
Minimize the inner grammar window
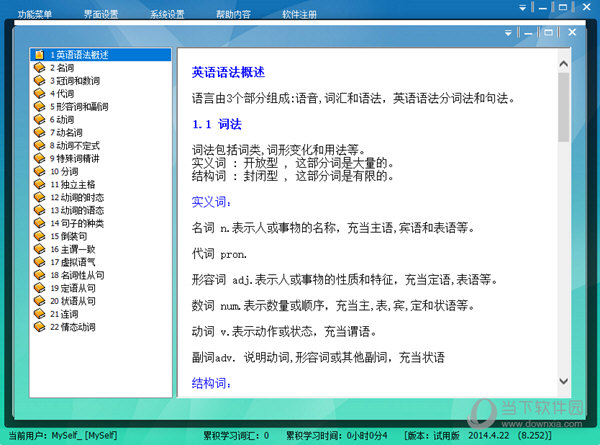click(528, 33)
